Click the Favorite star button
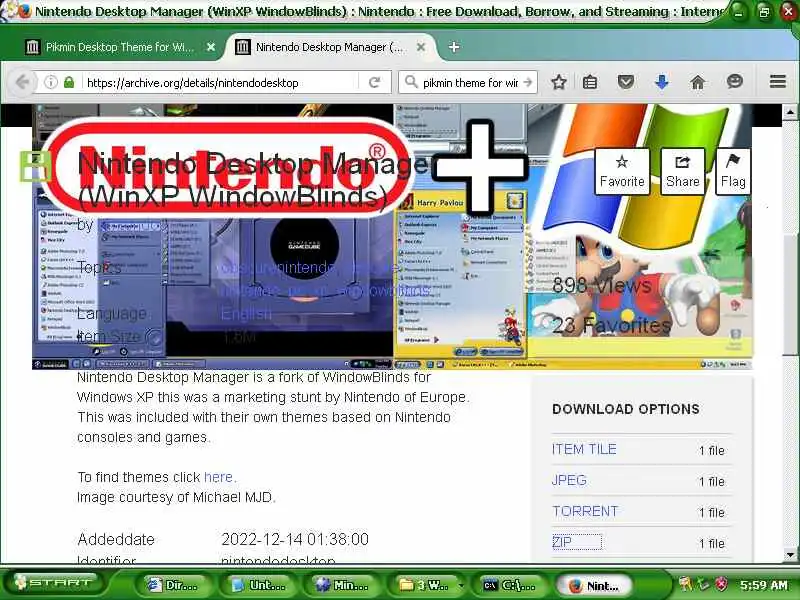The image size is (800, 600). (x=622, y=171)
